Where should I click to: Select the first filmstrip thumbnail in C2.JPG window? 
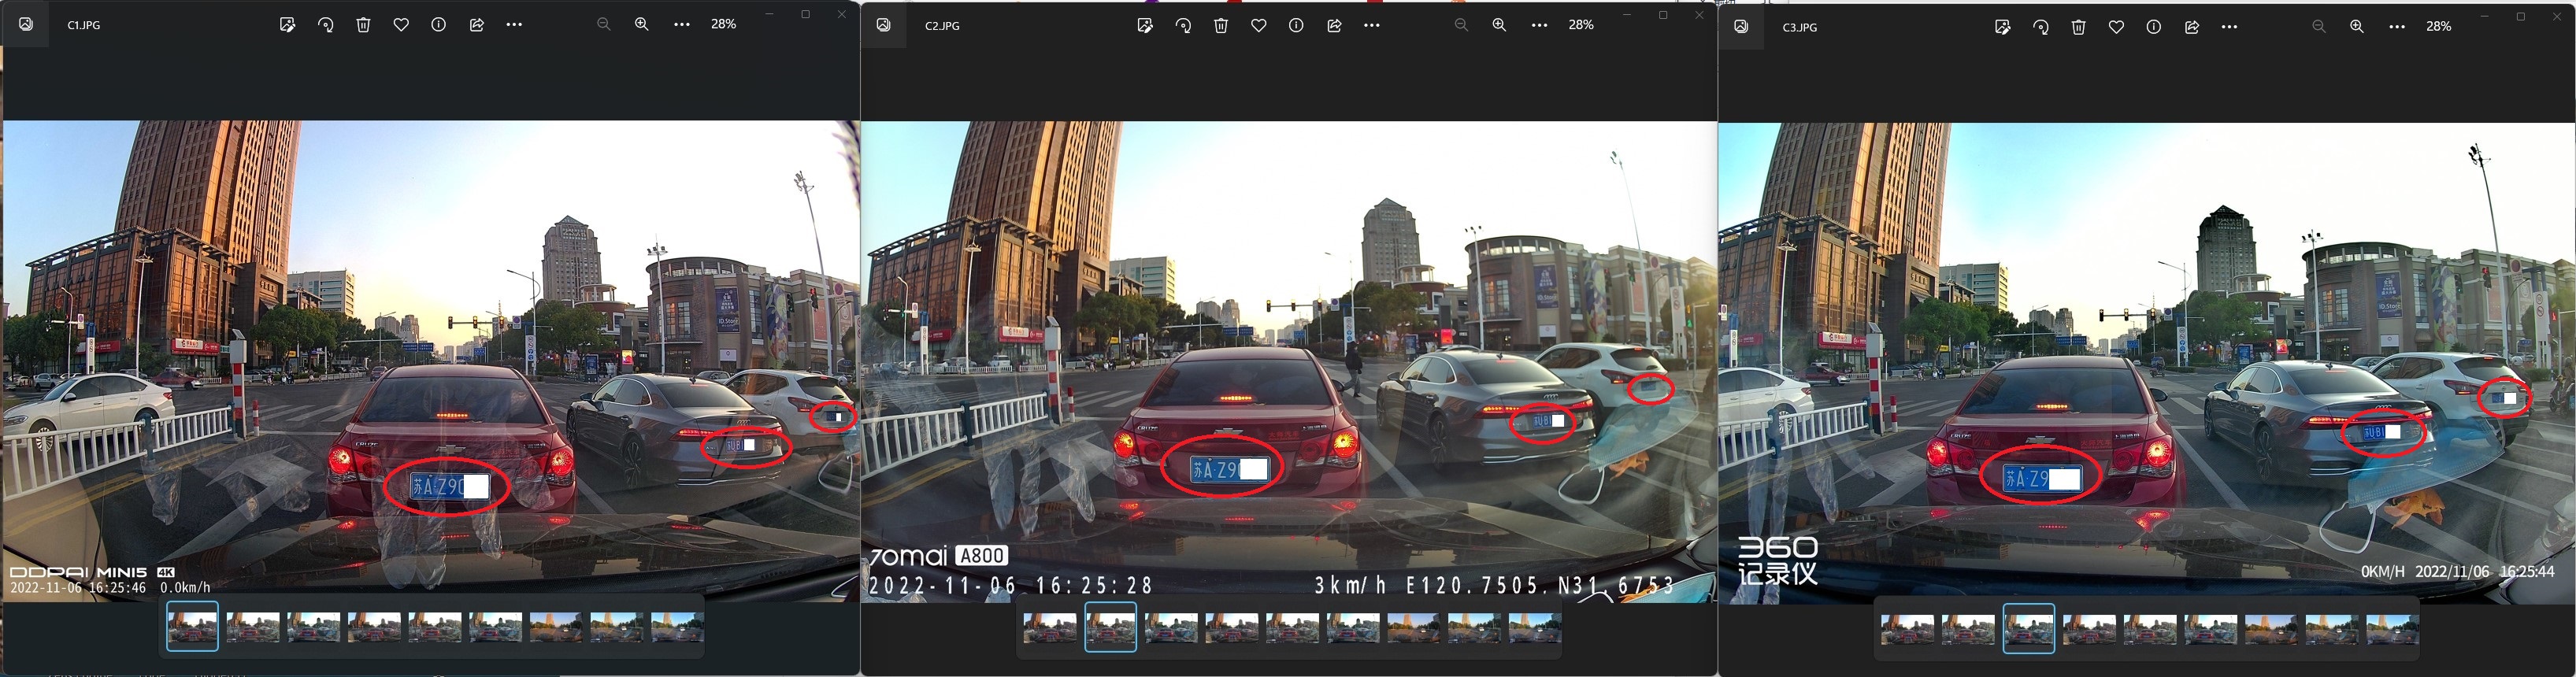(1050, 627)
